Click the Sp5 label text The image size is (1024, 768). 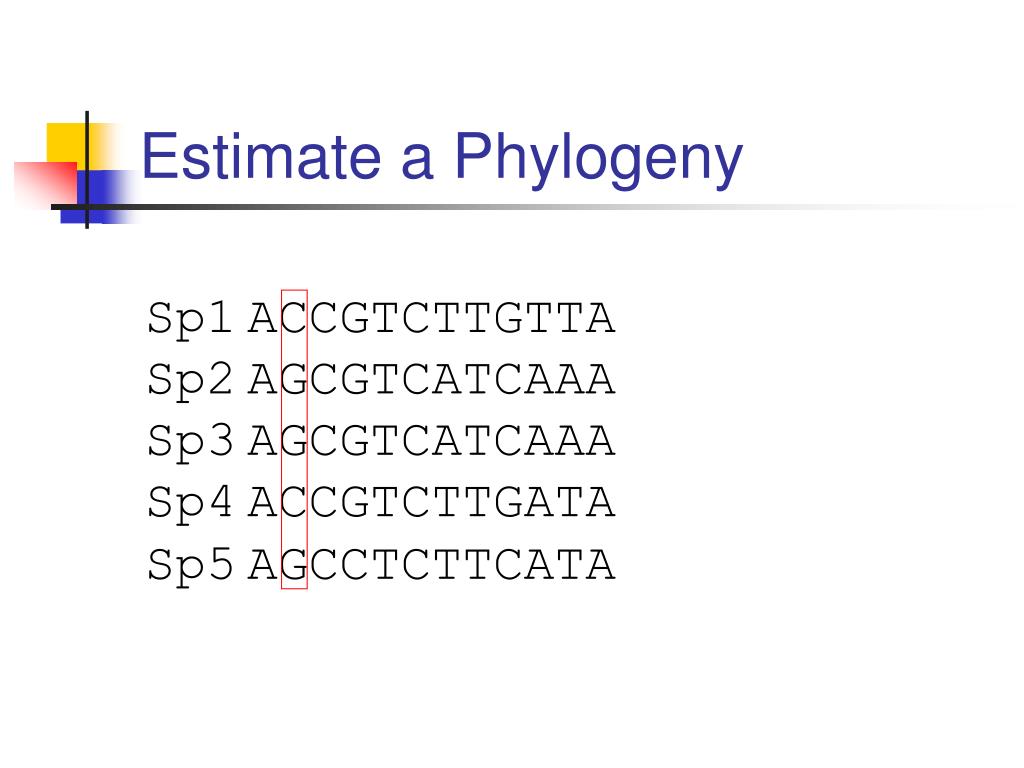click(189, 565)
